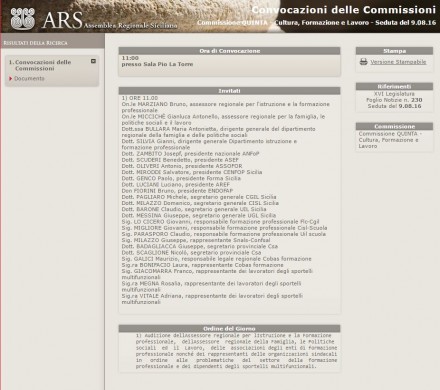The width and height of the screenshot is (440, 390).
Task: Open the Documento sidebar link
Action: click(x=29, y=79)
